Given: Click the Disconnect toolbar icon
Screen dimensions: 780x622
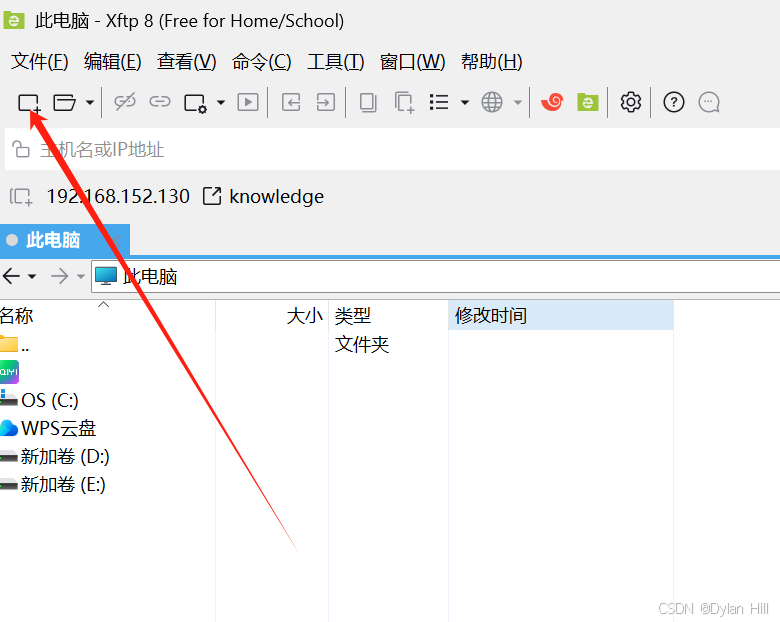Looking at the screenshot, I should (x=124, y=102).
